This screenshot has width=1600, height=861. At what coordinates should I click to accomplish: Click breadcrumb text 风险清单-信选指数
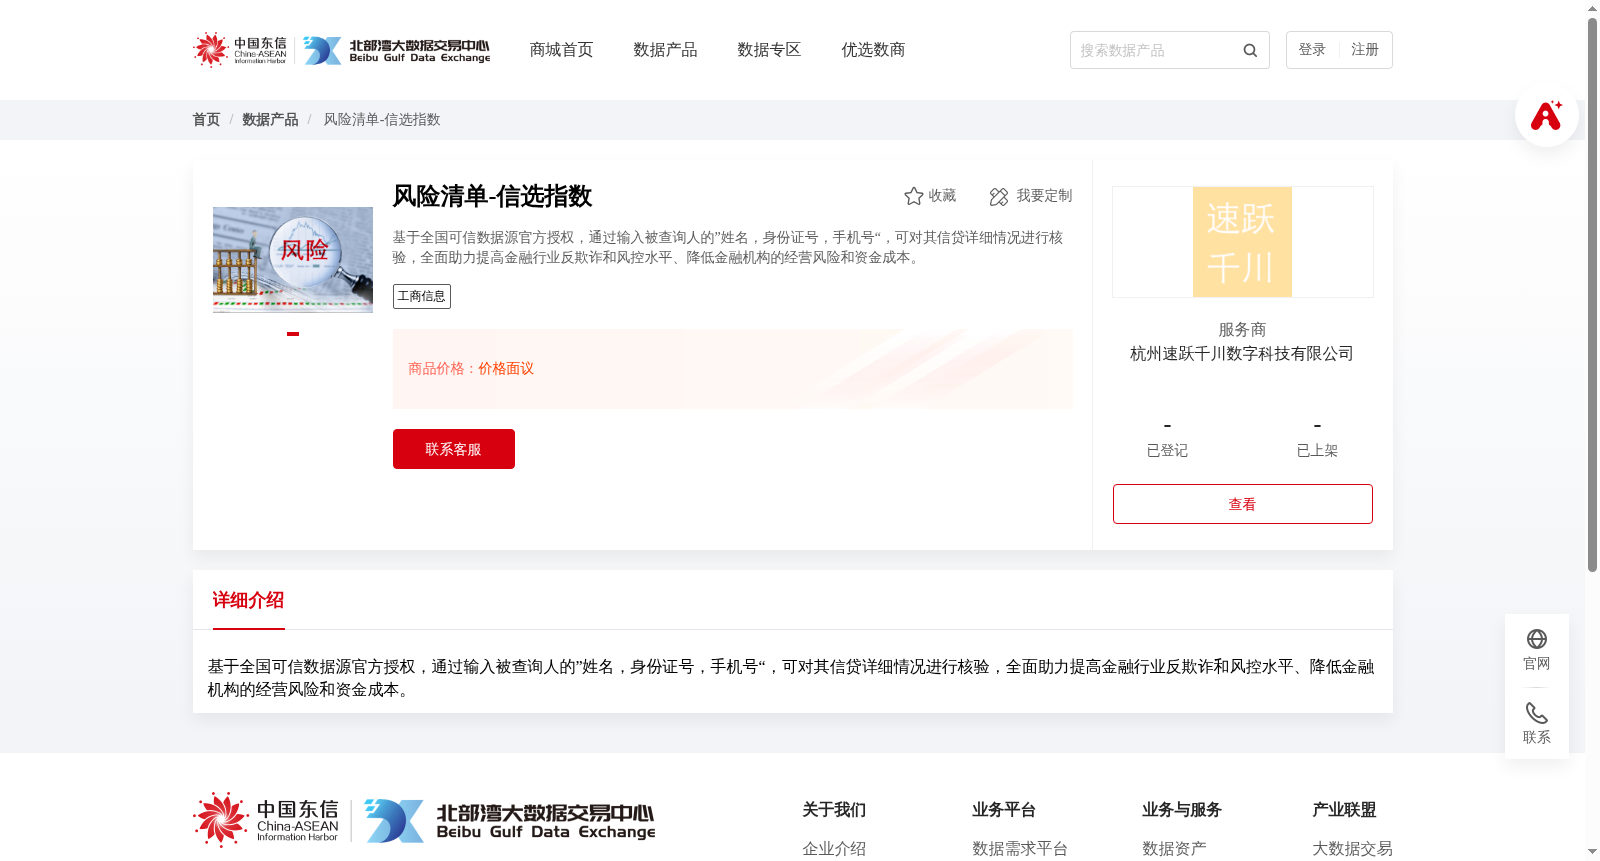pyautogui.click(x=382, y=119)
